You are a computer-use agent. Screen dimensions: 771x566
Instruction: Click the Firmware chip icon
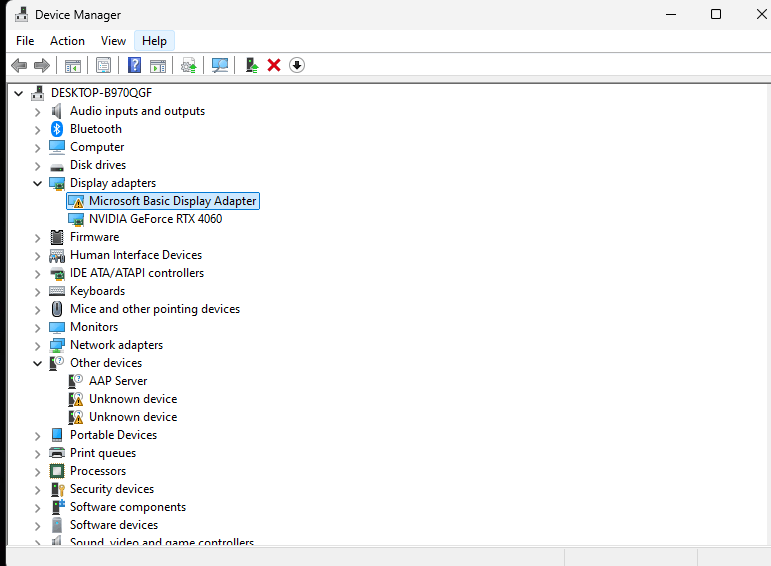pos(57,237)
